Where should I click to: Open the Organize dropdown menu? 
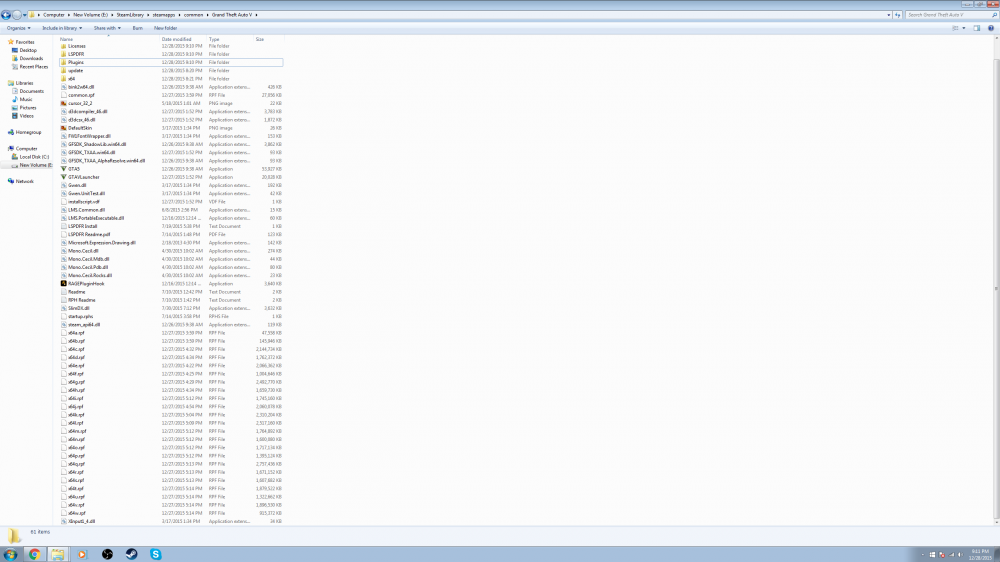pyautogui.click(x=18, y=28)
